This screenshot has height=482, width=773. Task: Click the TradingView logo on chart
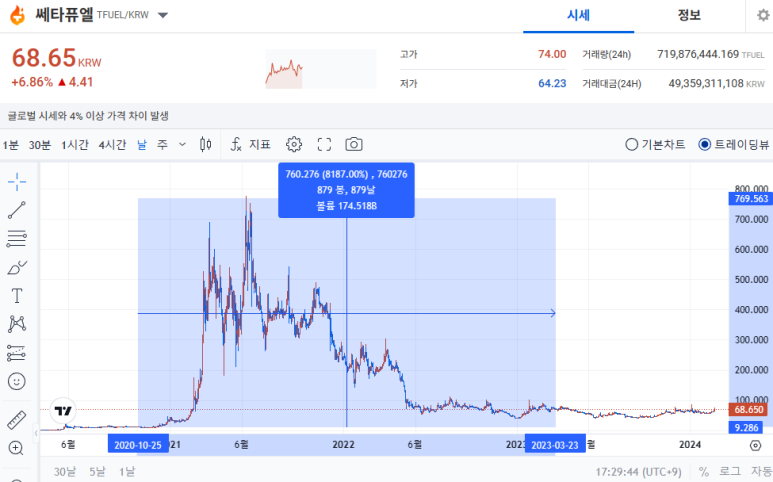[63, 411]
